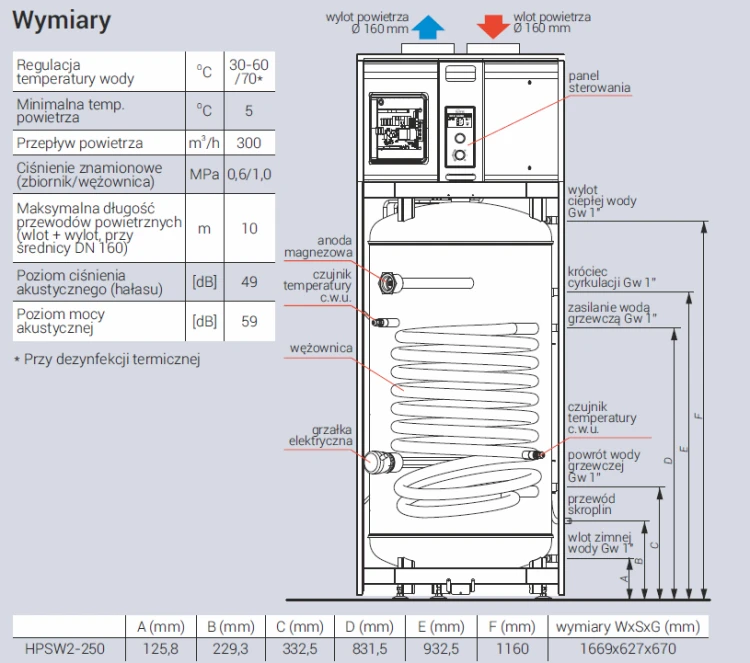Click the lower control panel knob
The image size is (750, 663).
coord(460,155)
